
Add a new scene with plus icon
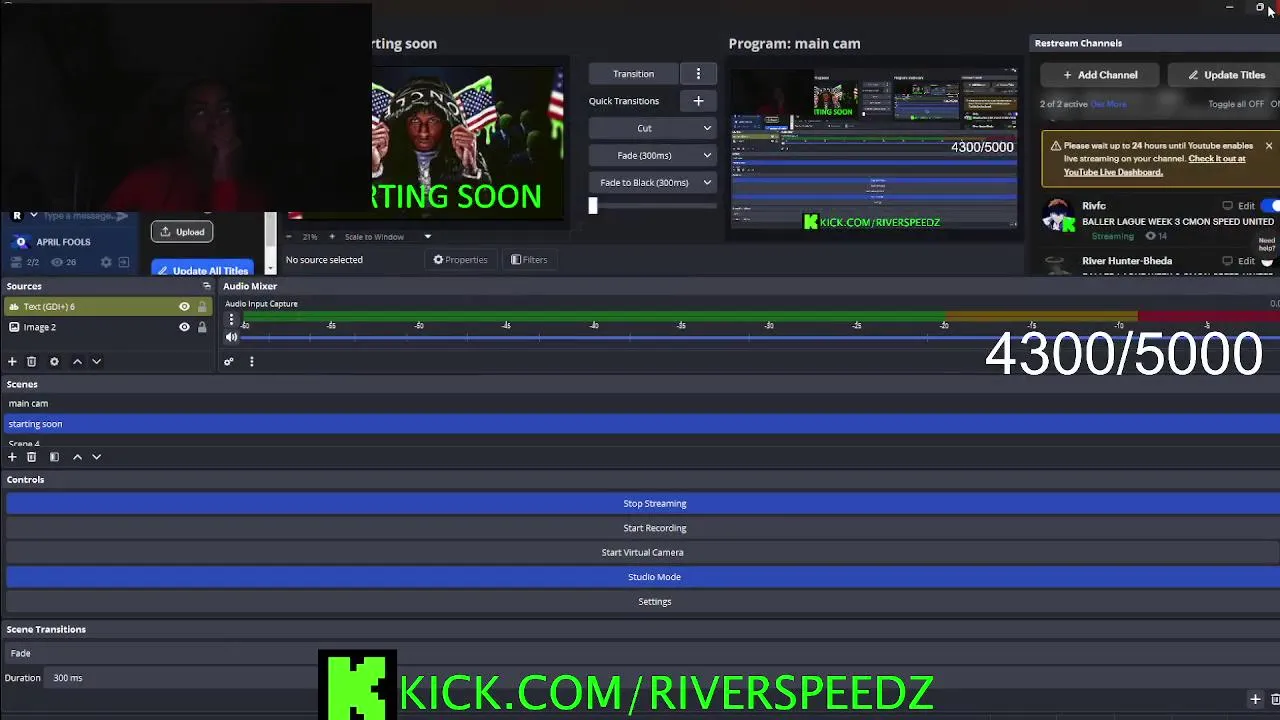pos(12,457)
